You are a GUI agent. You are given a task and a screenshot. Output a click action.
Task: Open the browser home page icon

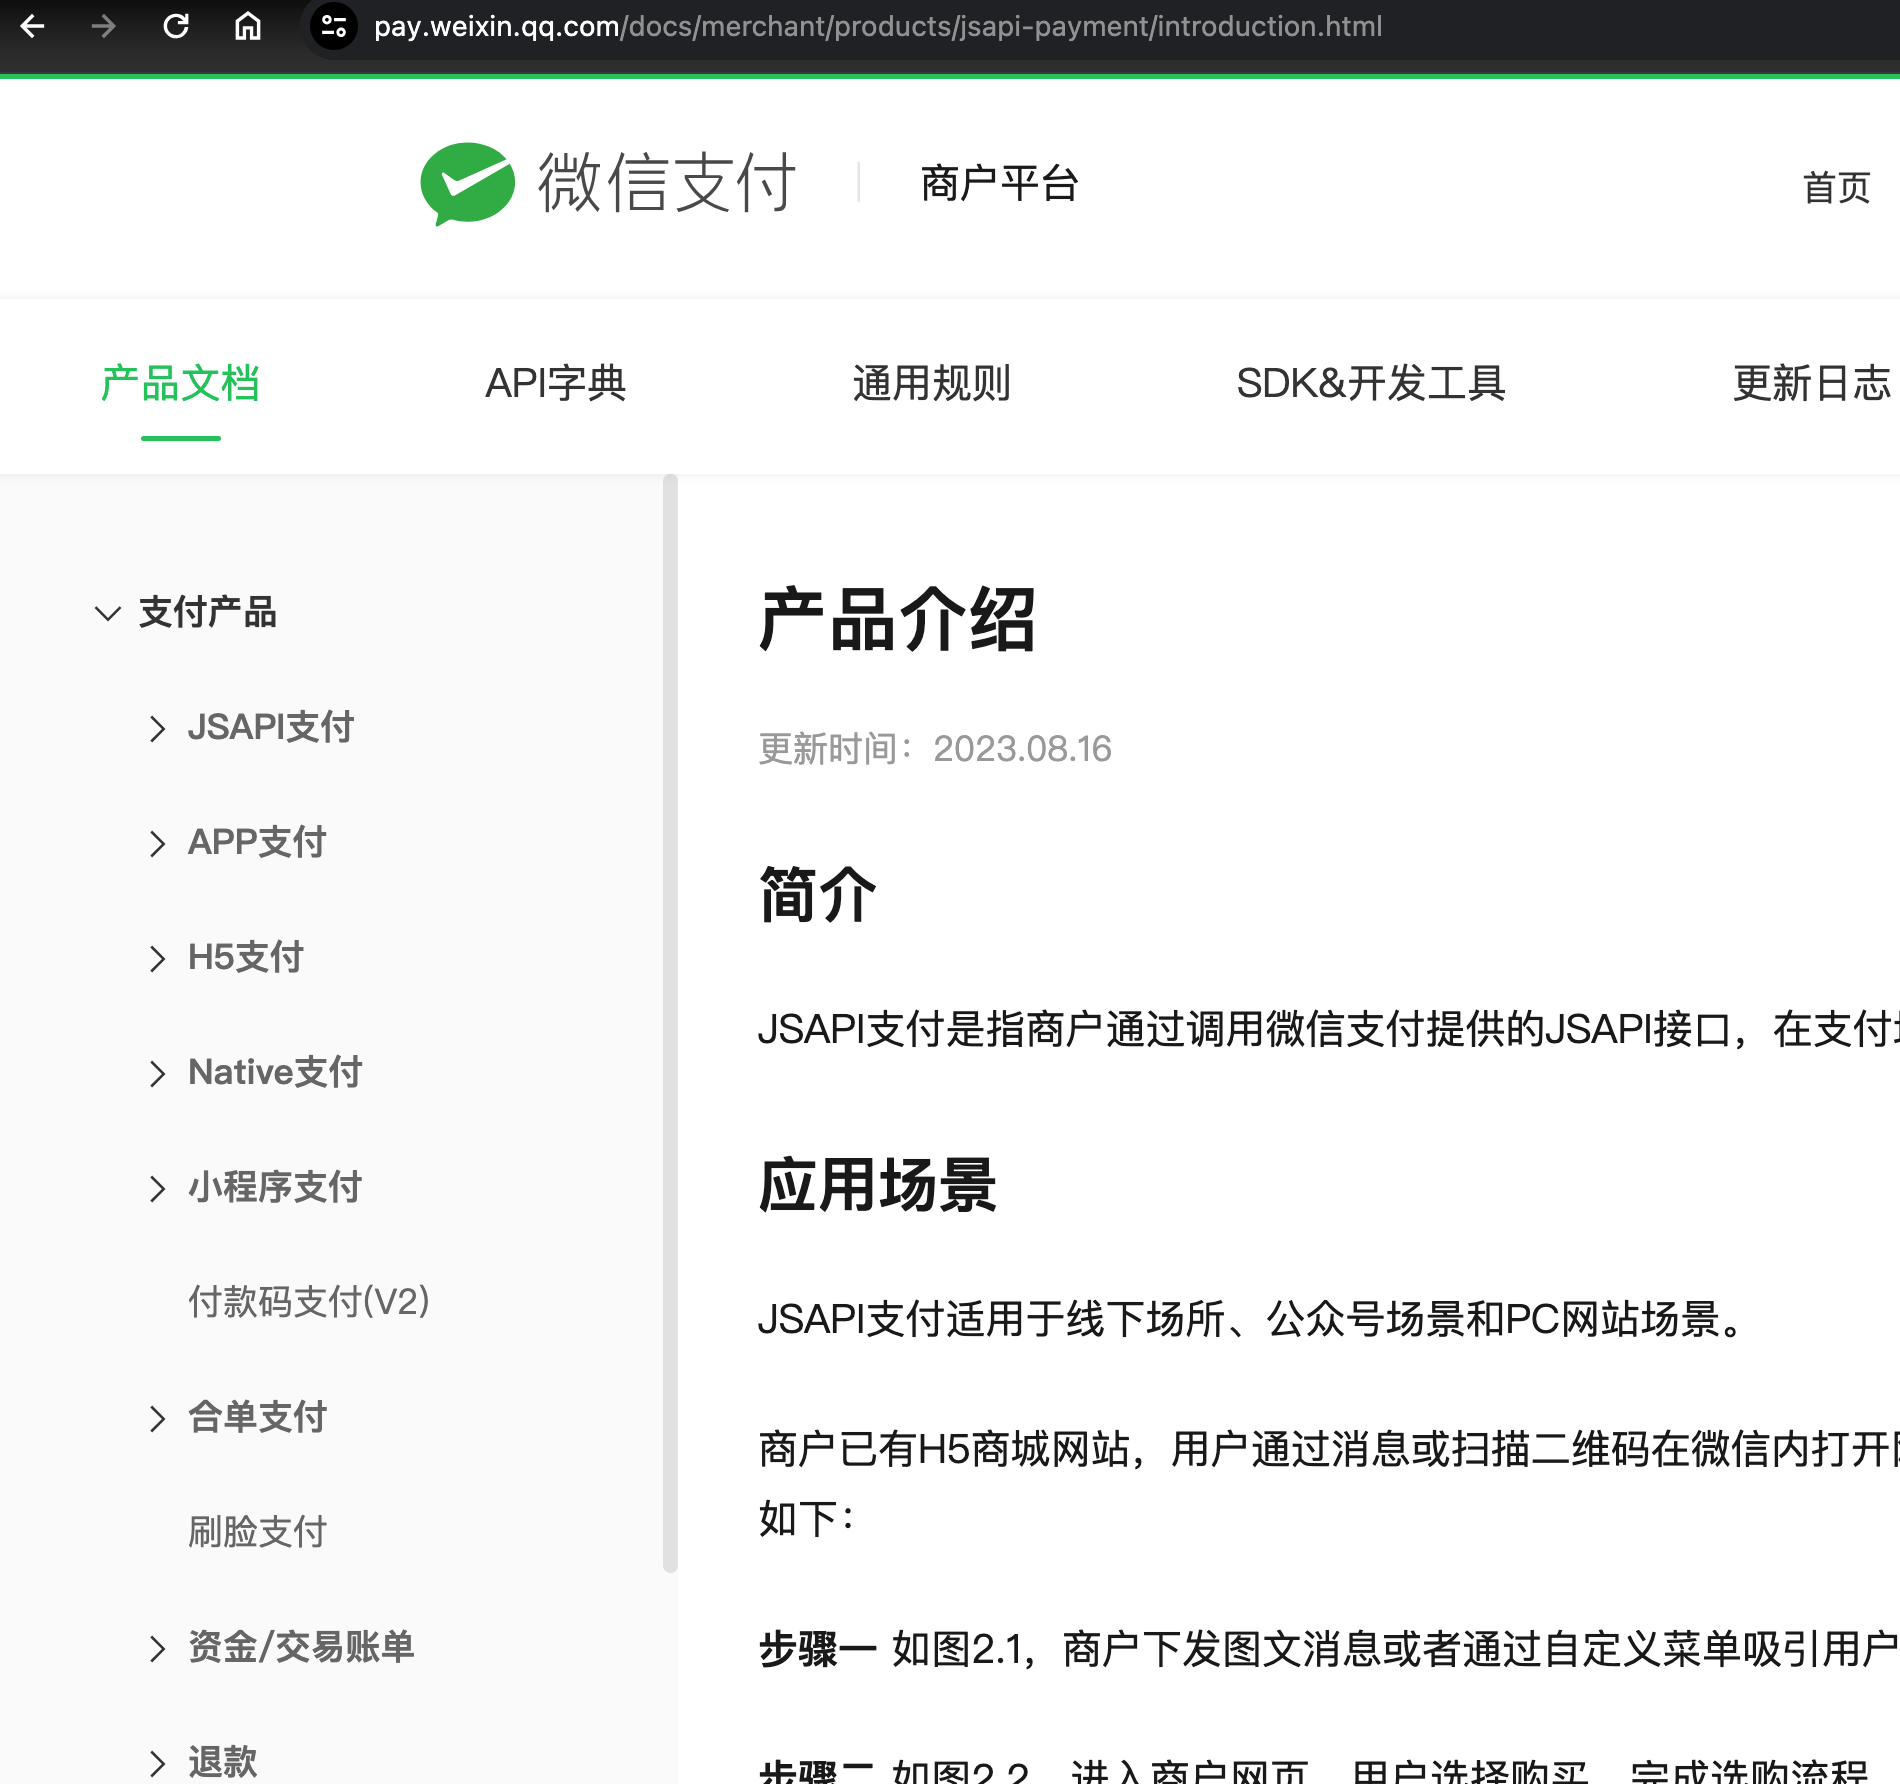pos(248,27)
